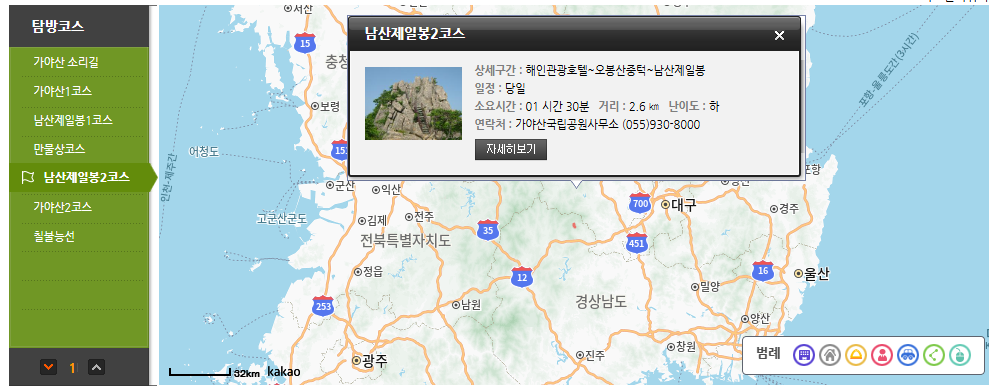This screenshot has width=996, height=388.
Task: Click the purple building legend icon
Action: (804, 355)
